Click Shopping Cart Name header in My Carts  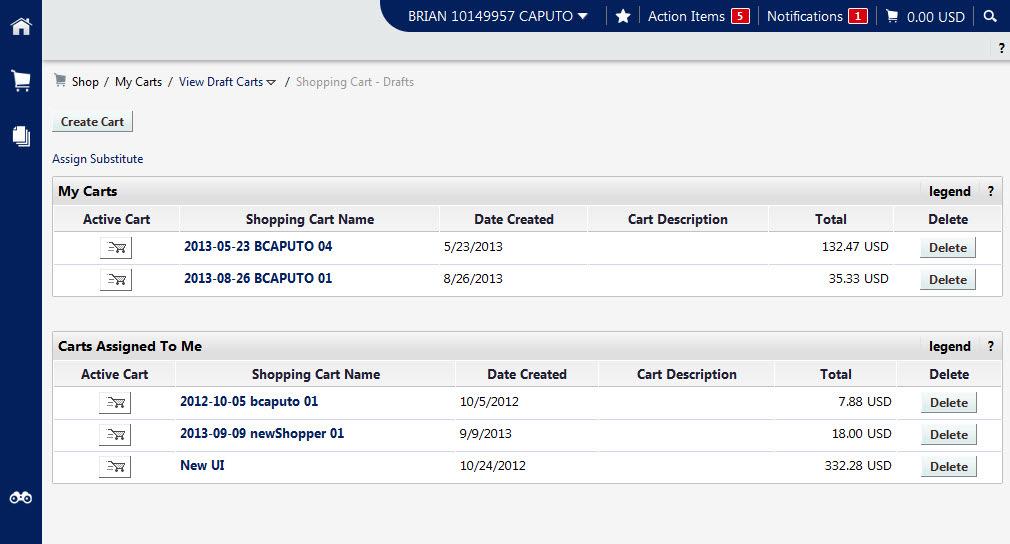310,220
